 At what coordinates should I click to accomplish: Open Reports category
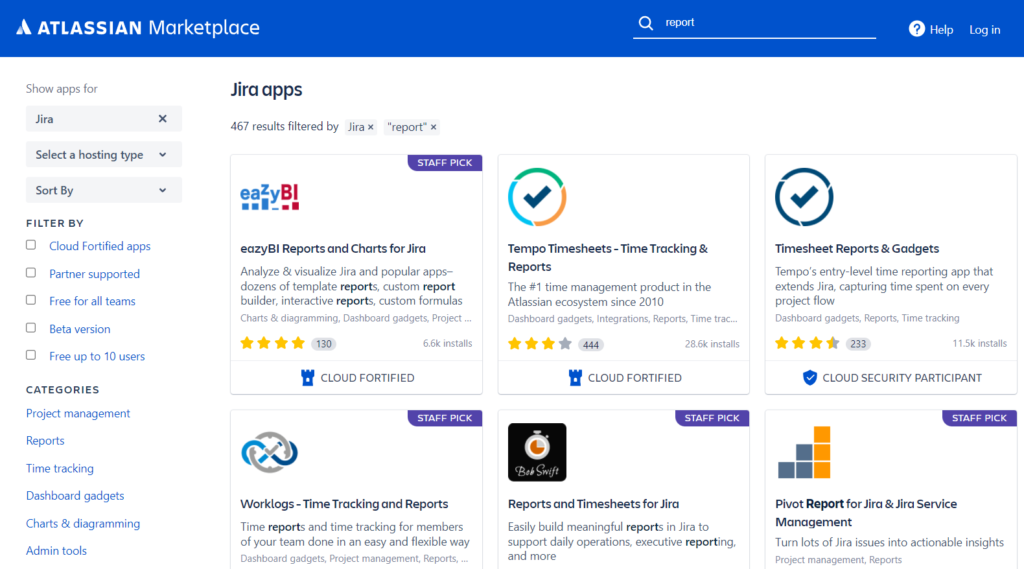[x=45, y=441]
